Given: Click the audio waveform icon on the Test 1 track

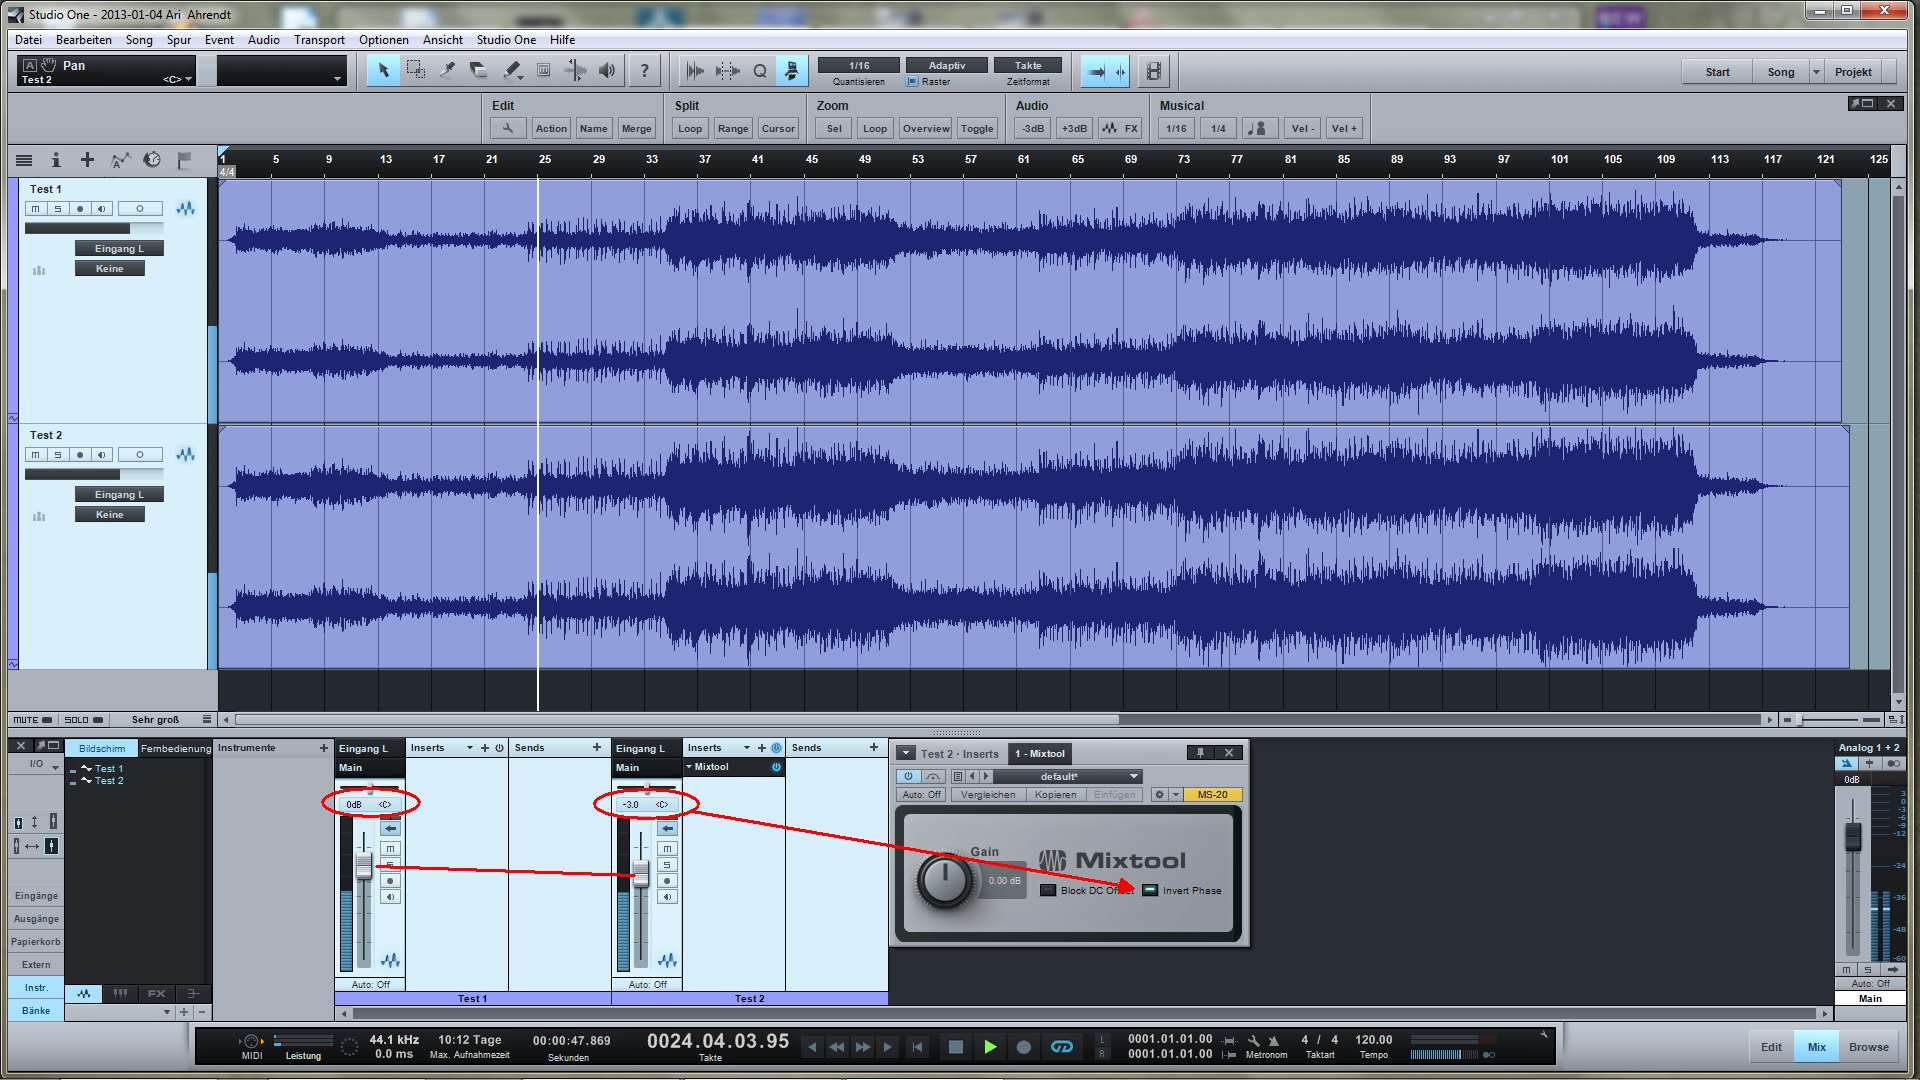Looking at the screenshot, I should coord(185,208).
